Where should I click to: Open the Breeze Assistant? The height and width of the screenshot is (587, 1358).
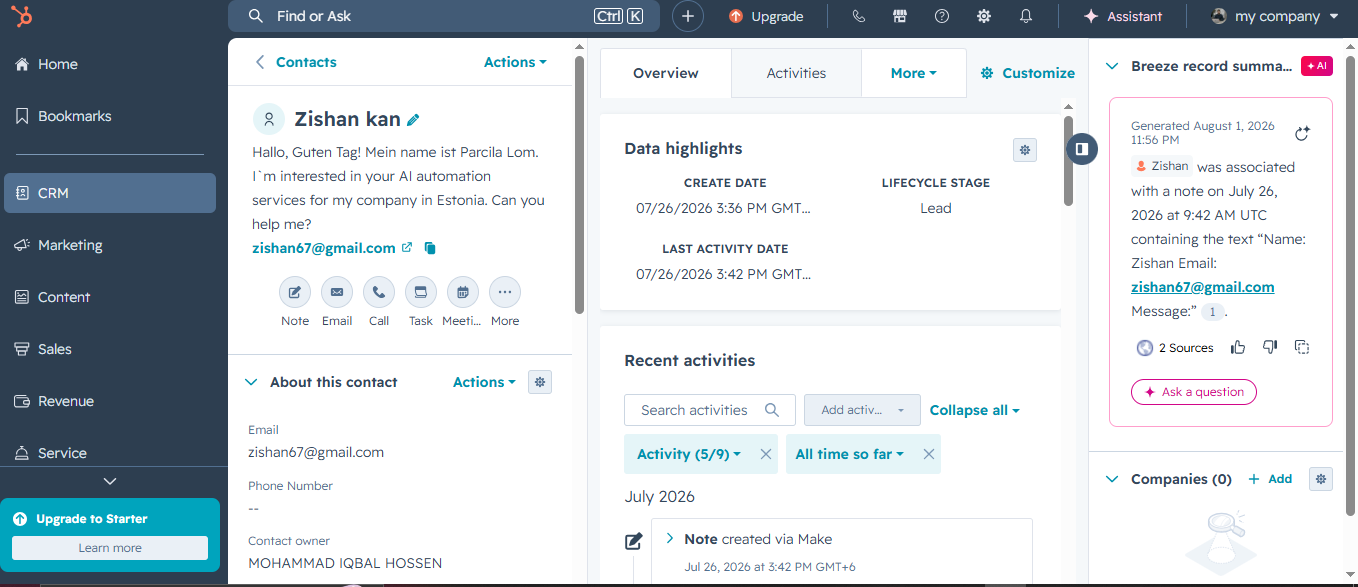(1123, 16)
